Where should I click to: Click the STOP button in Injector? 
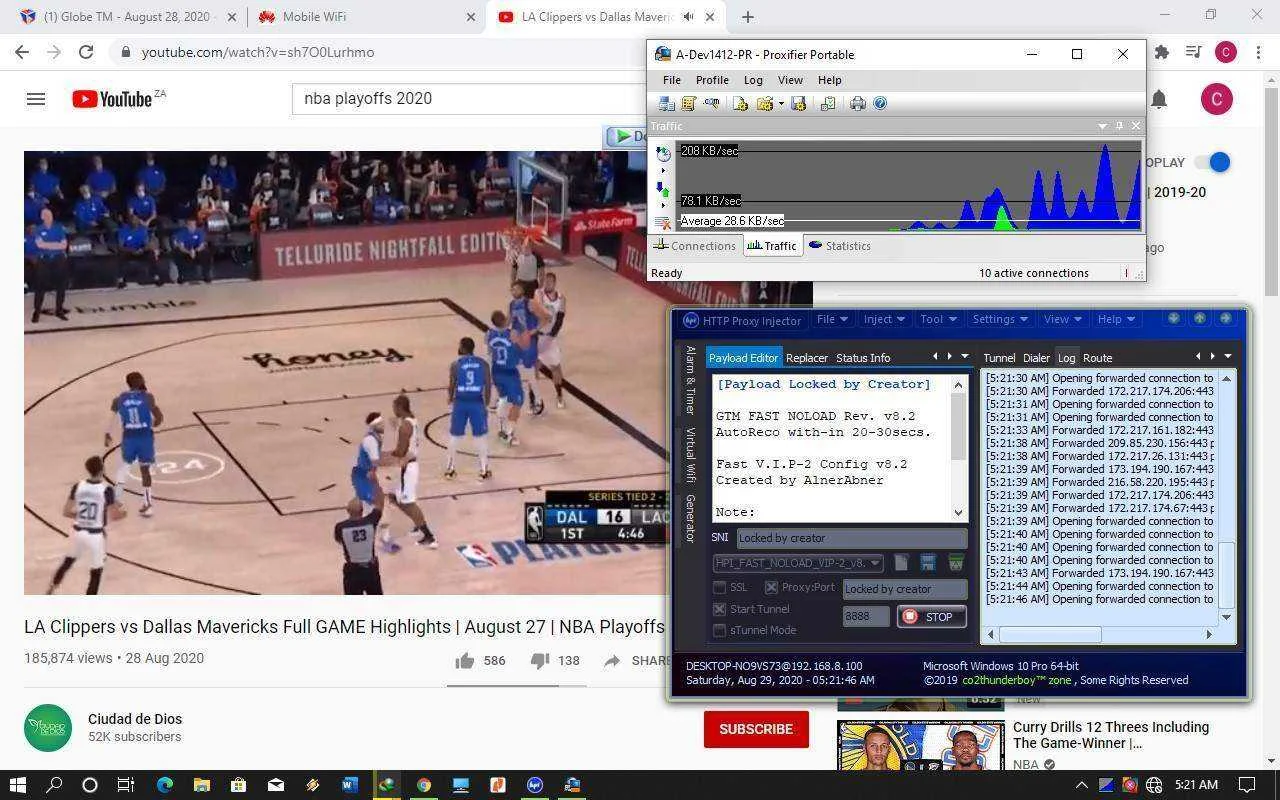(x=931, y=616)
